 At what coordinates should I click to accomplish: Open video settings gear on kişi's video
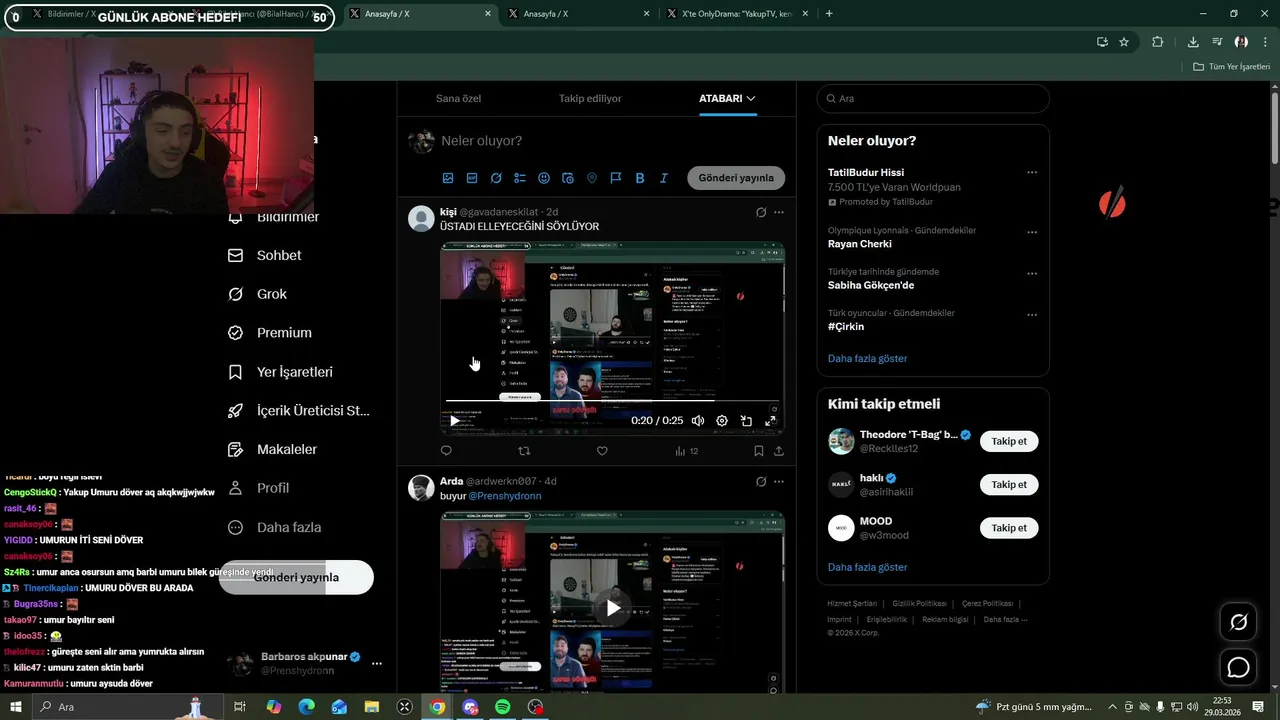click(x=722, y=421)
